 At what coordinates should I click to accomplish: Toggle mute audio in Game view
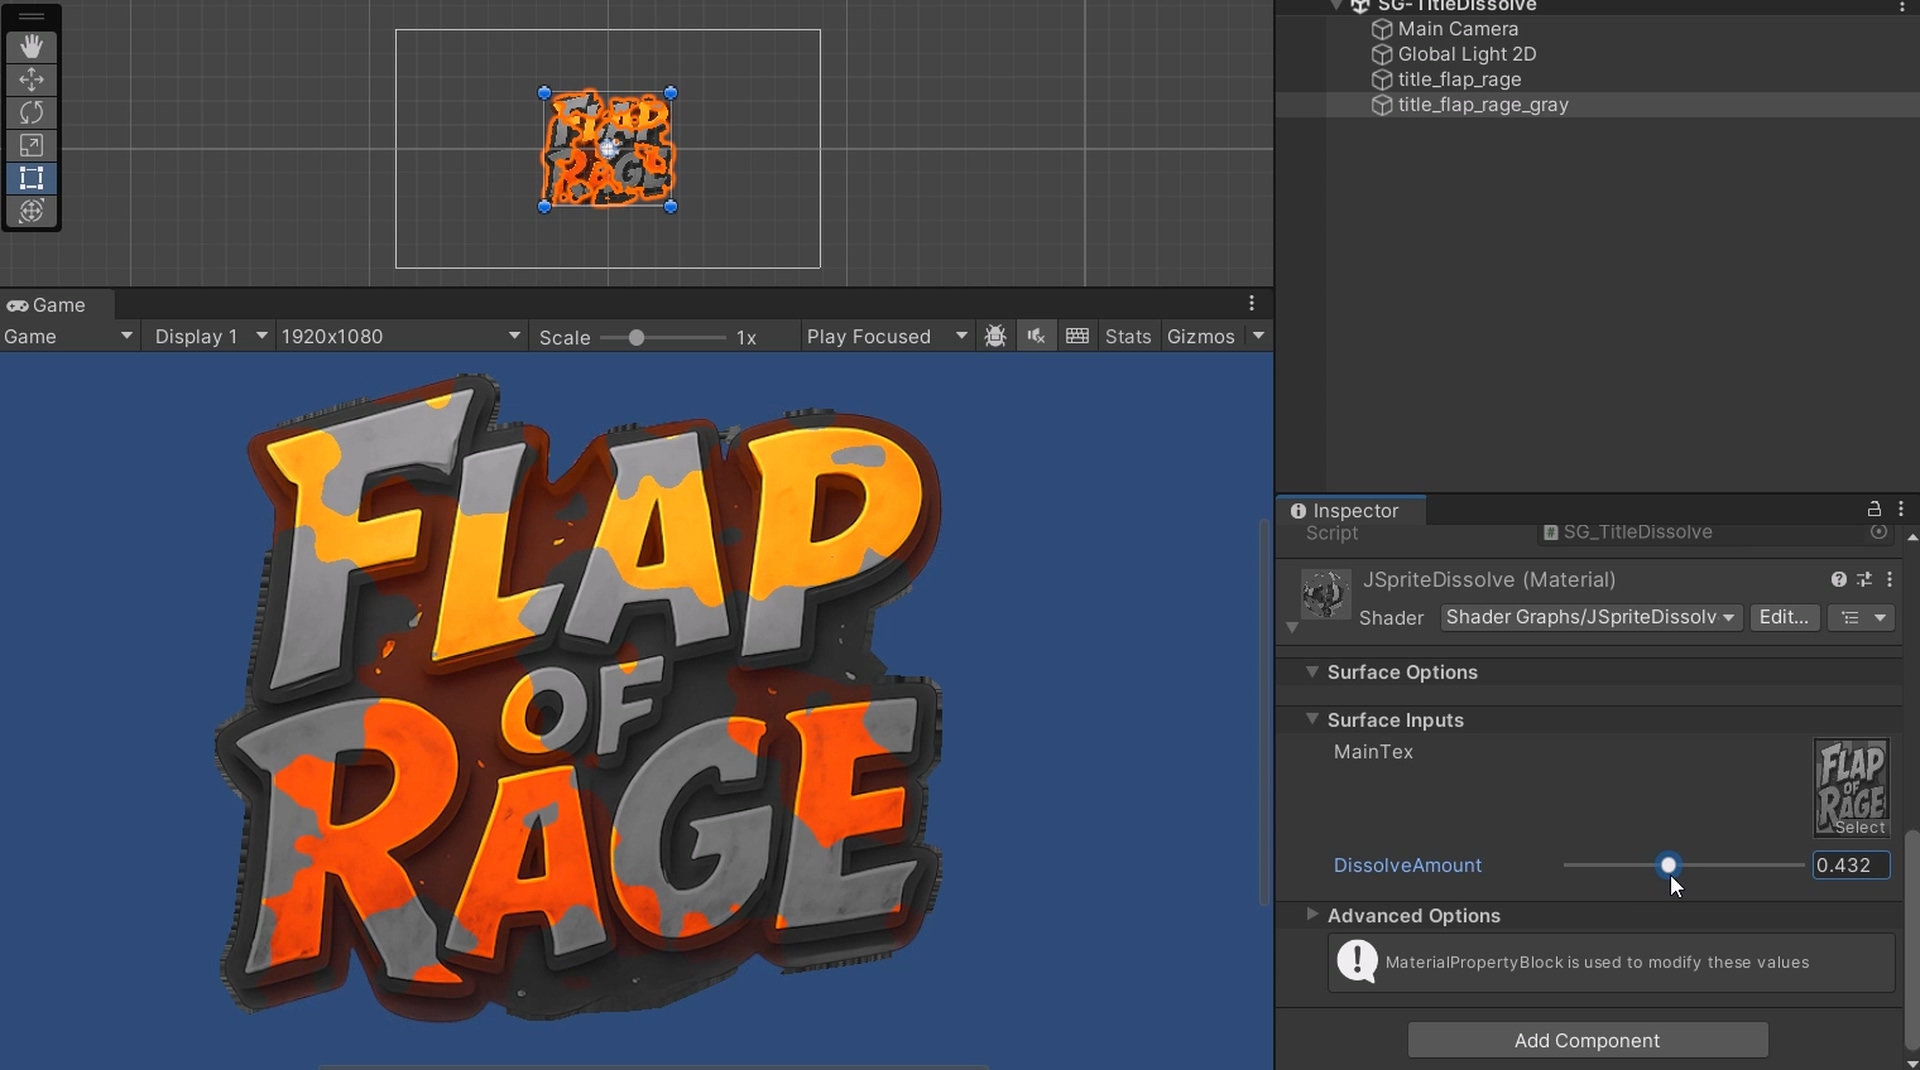pos(1036,337)
